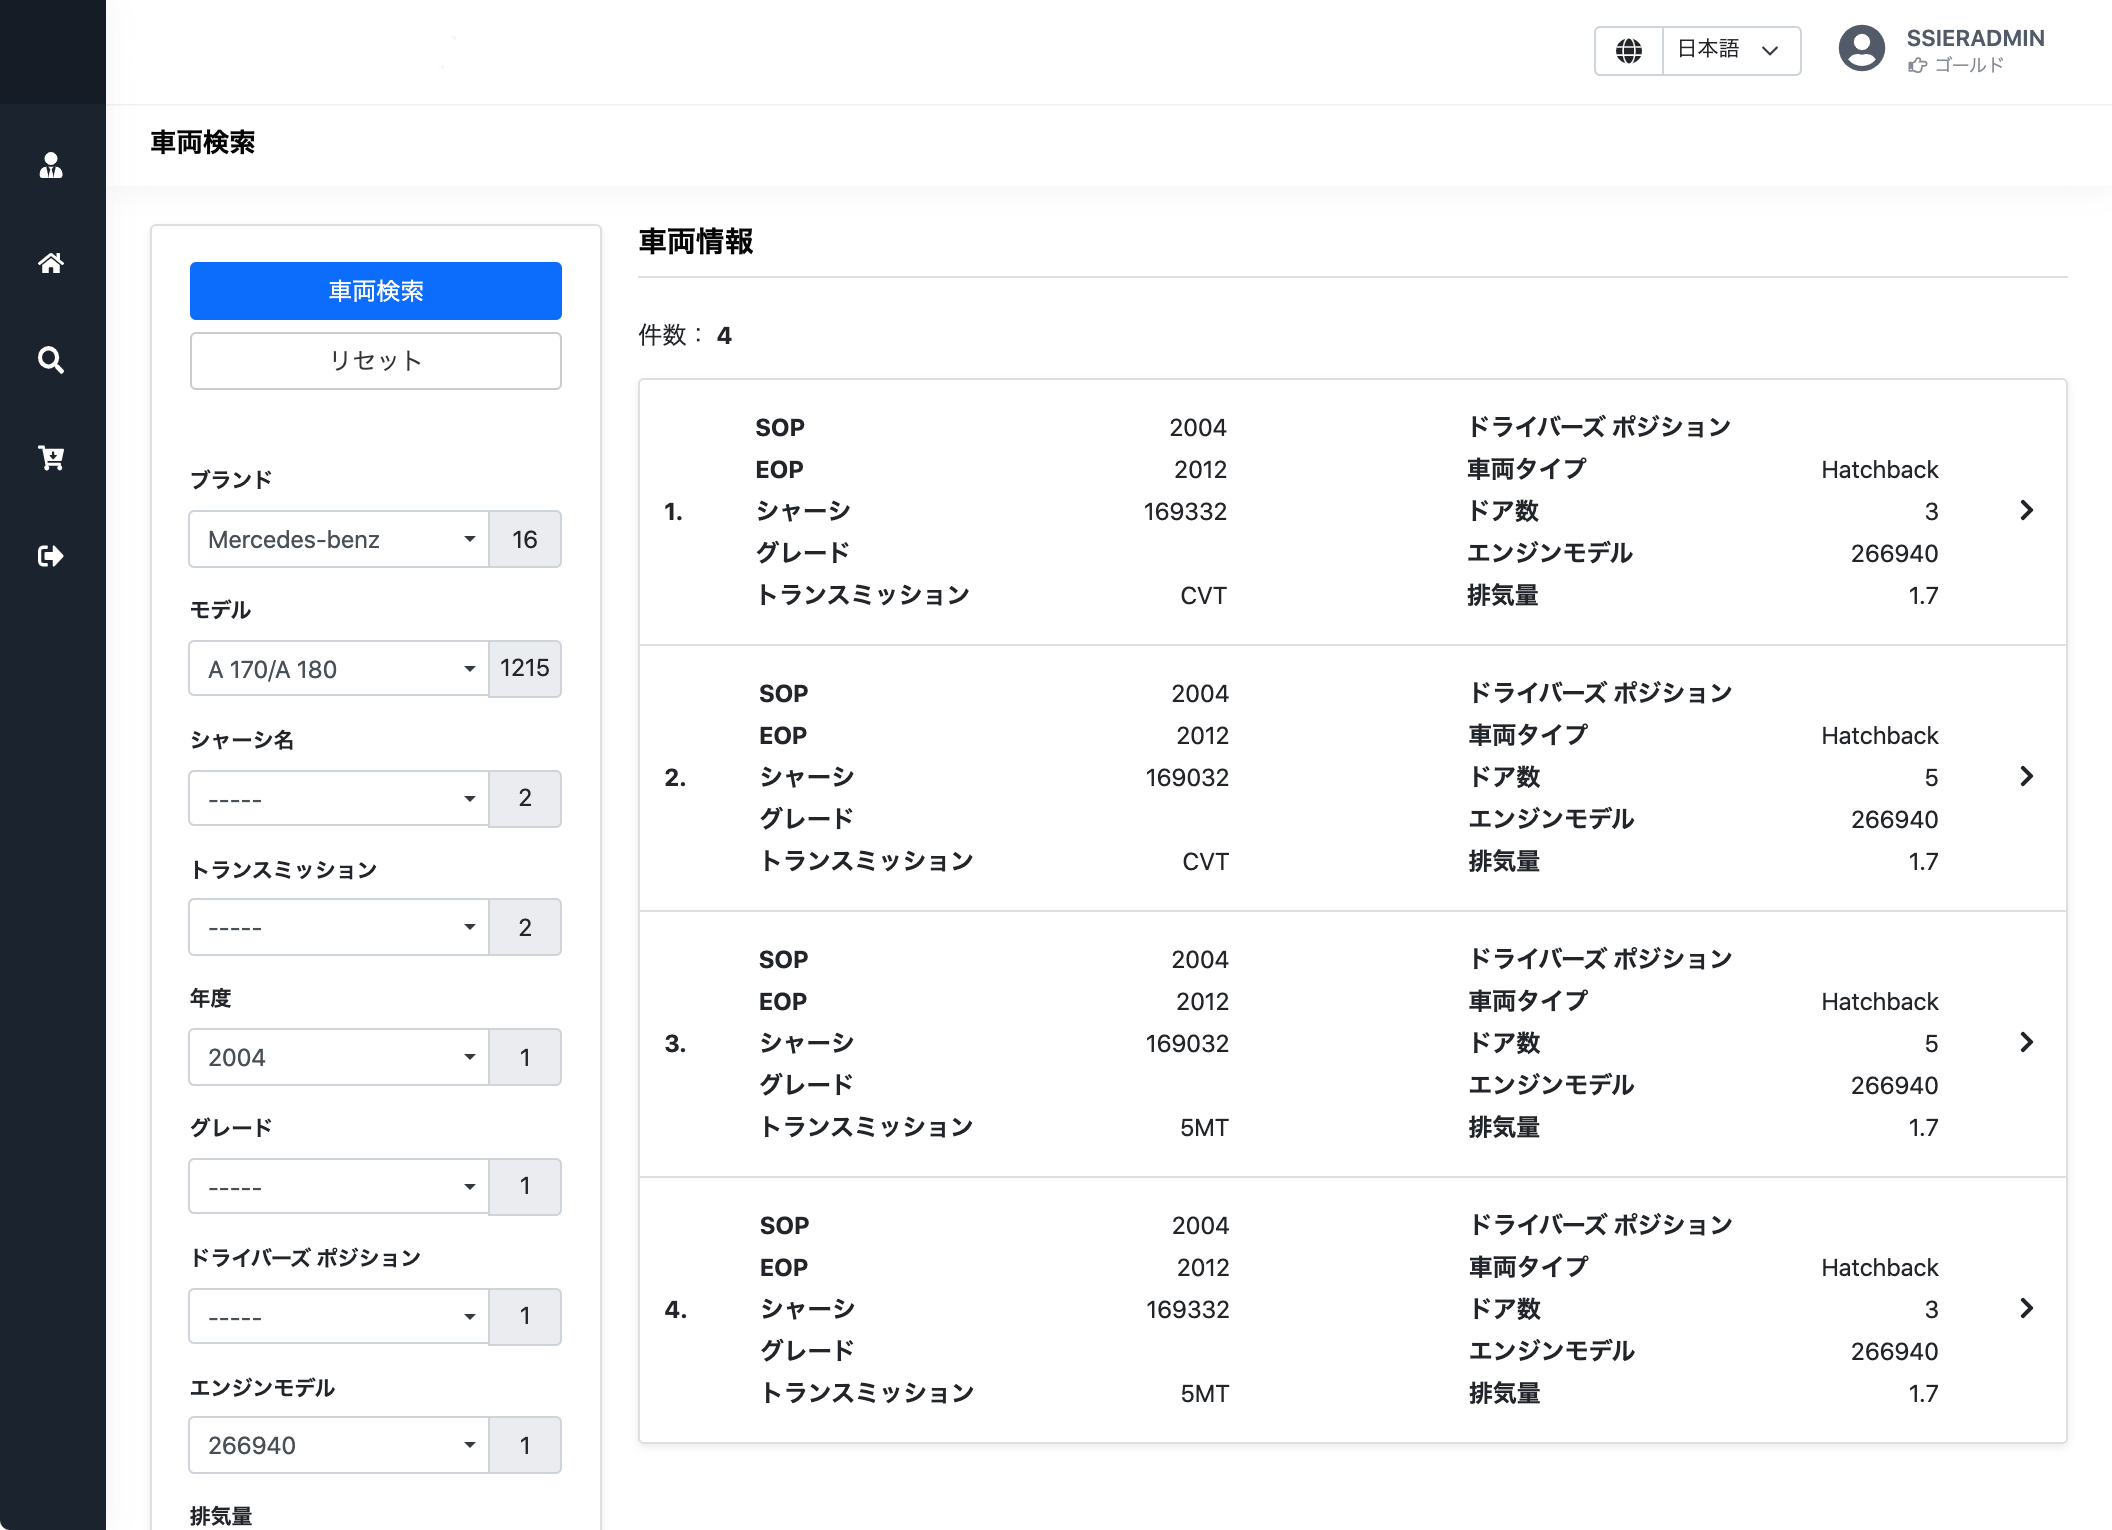Click 5MT transmission value in result 4
2112x1530 pixels.
(x=1204, y=1393)
